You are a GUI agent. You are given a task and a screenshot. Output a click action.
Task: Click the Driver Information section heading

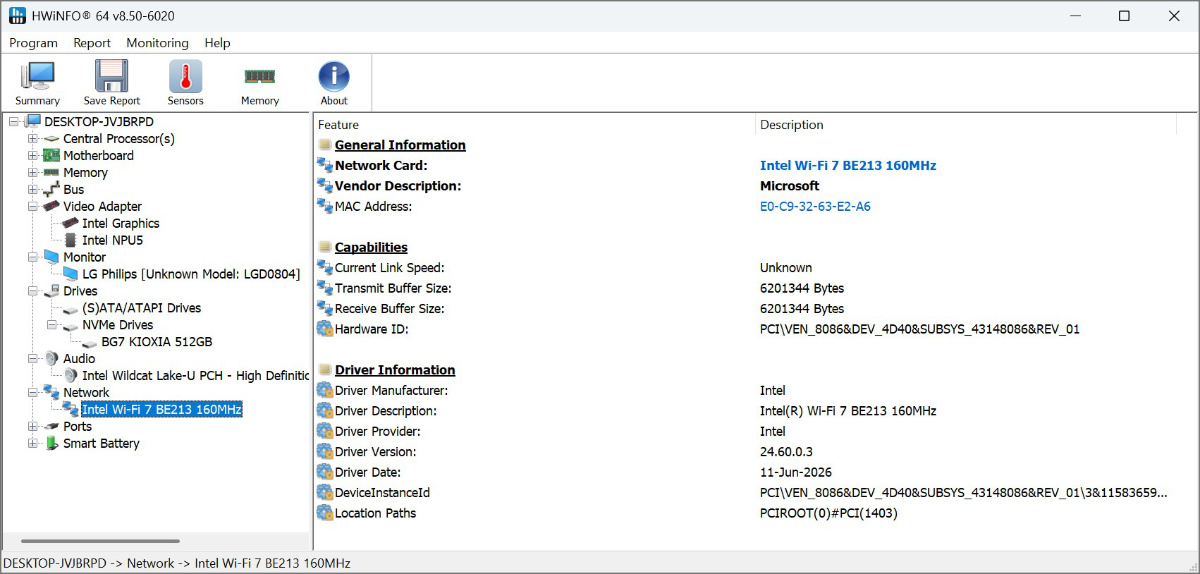tap(395, 371)
